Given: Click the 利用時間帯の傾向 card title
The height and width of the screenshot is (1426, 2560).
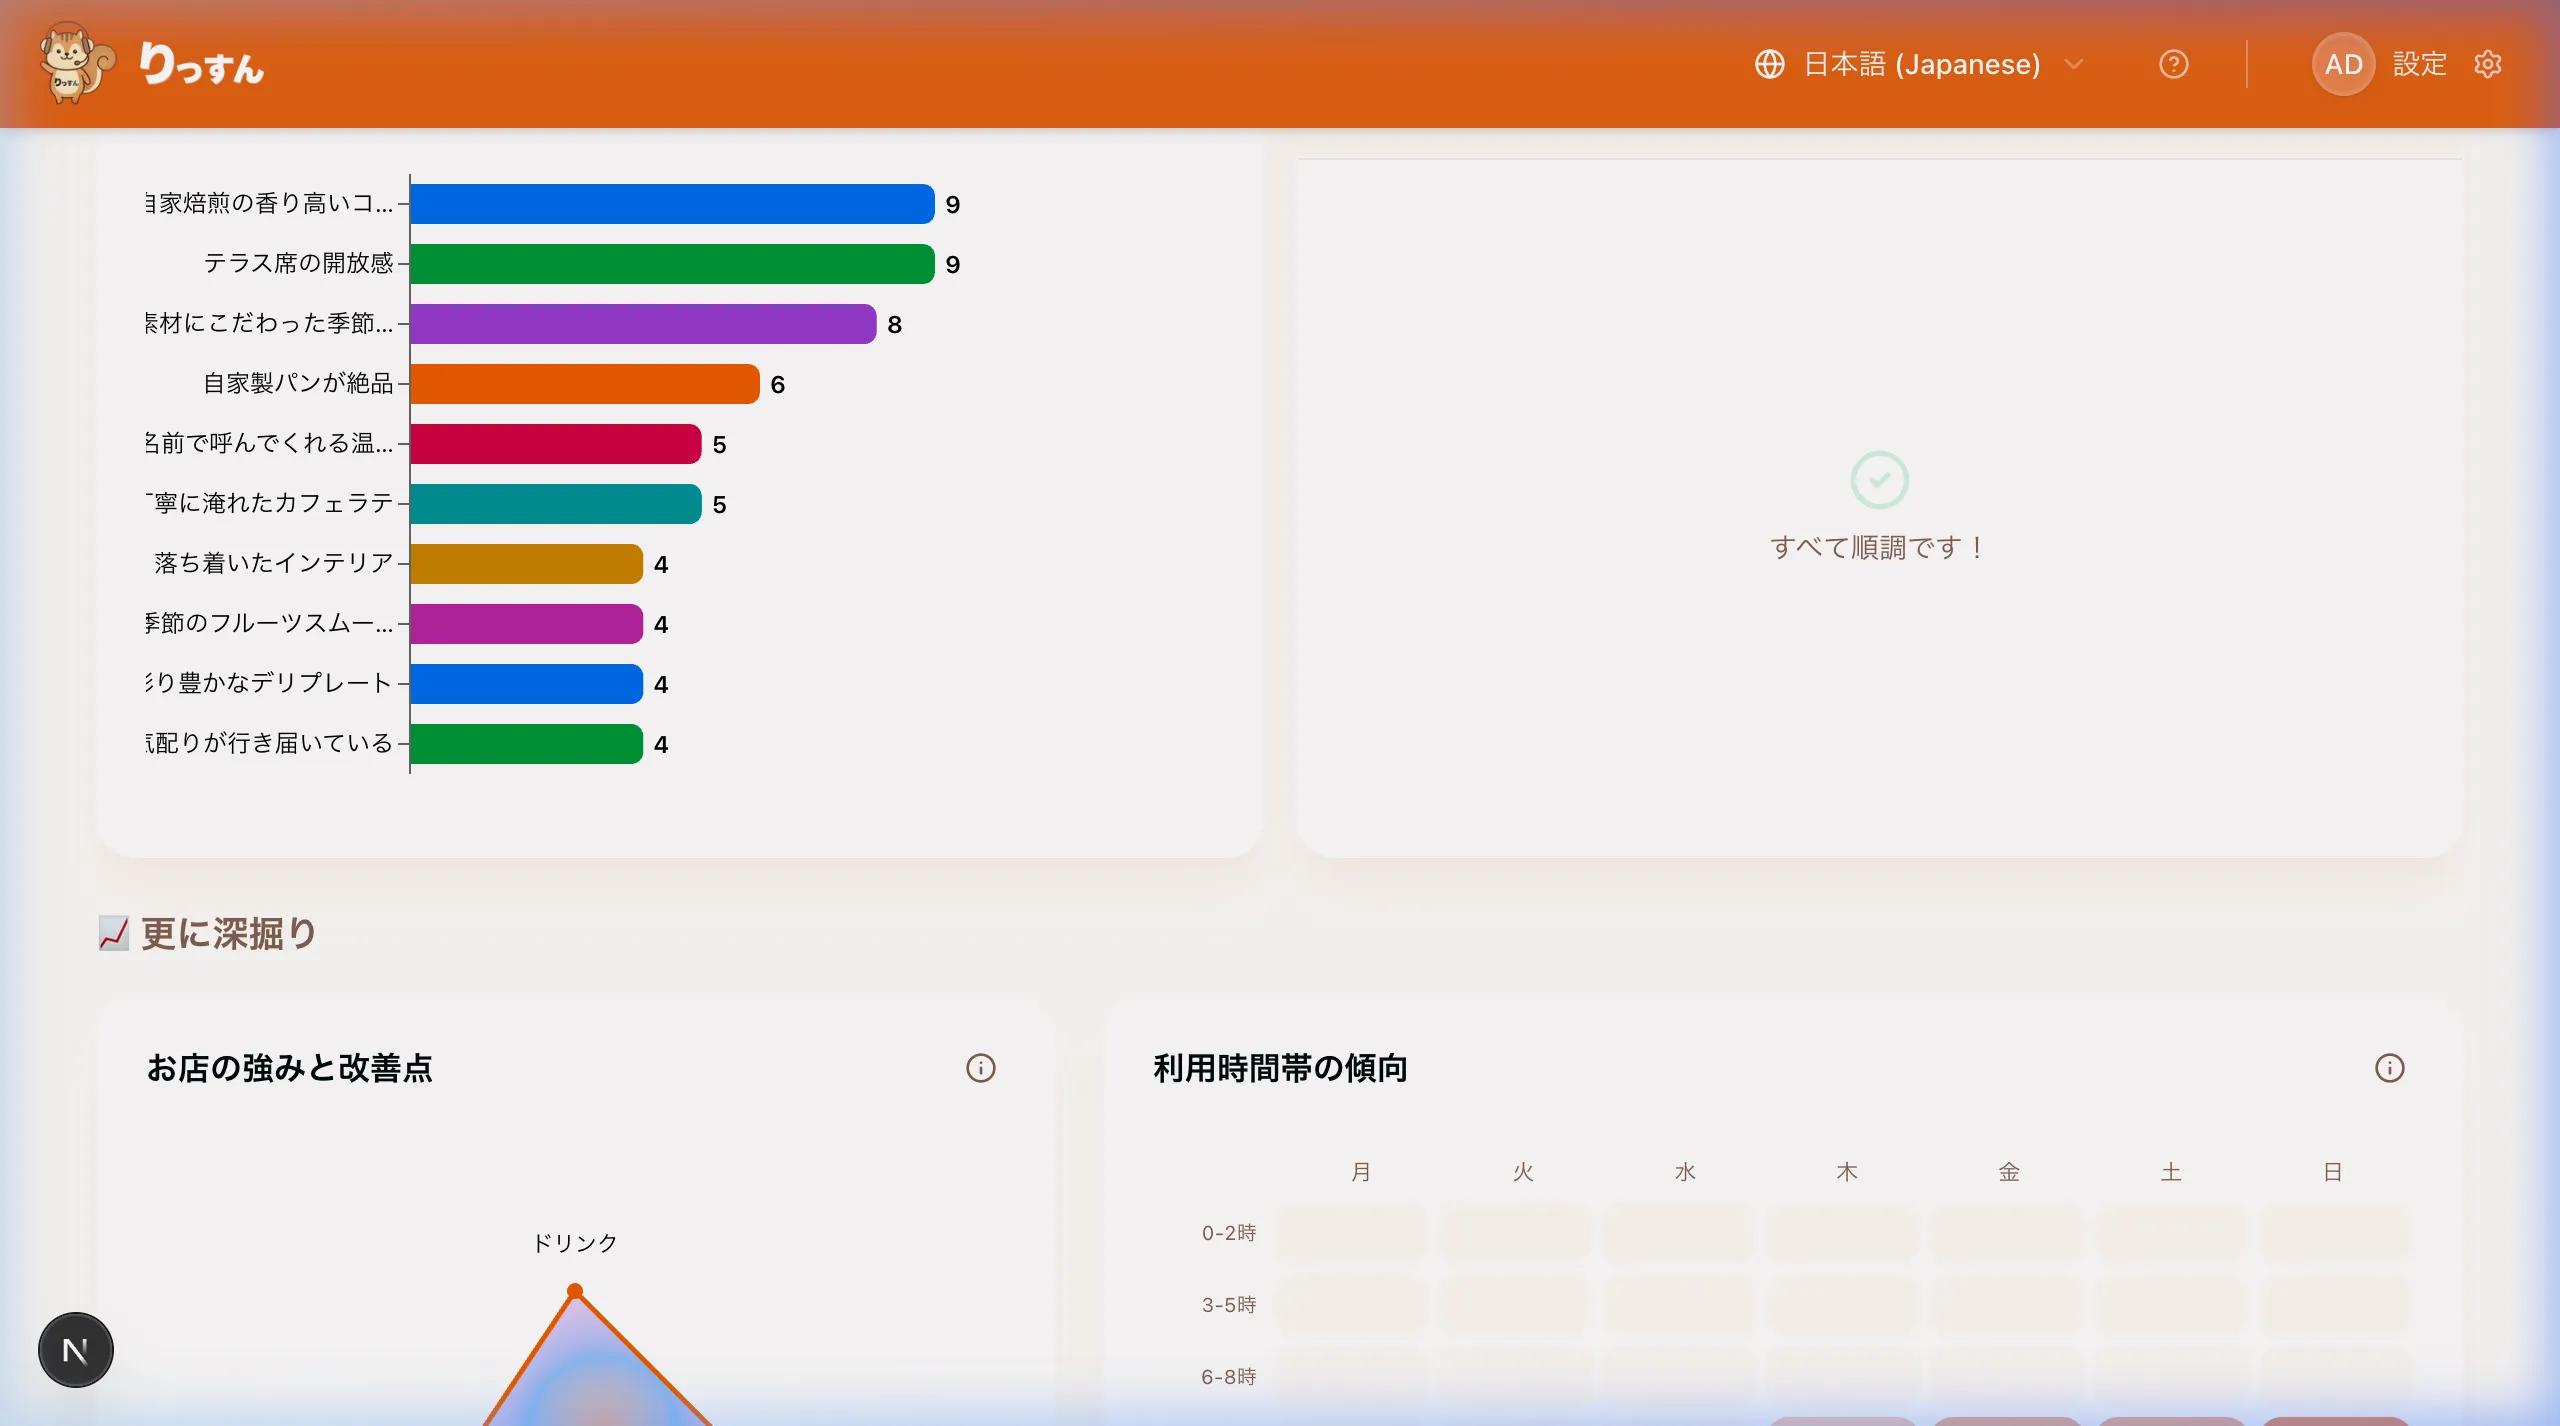Looking at the screenshot, I should coord(1281,1068).
